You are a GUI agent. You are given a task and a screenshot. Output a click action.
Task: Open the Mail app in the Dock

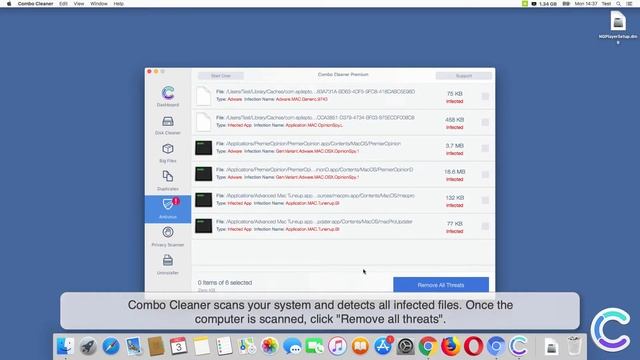pyautogui.click(x=133, y=346)
